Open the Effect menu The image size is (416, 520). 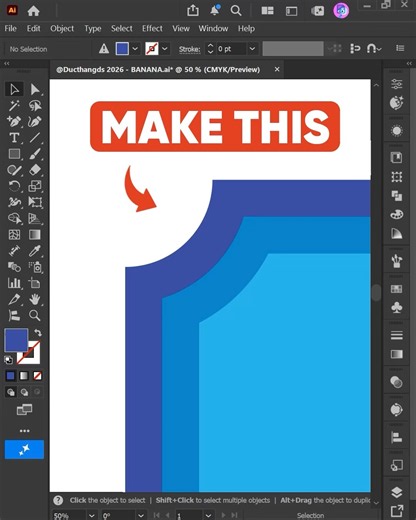tap(152, 29)
